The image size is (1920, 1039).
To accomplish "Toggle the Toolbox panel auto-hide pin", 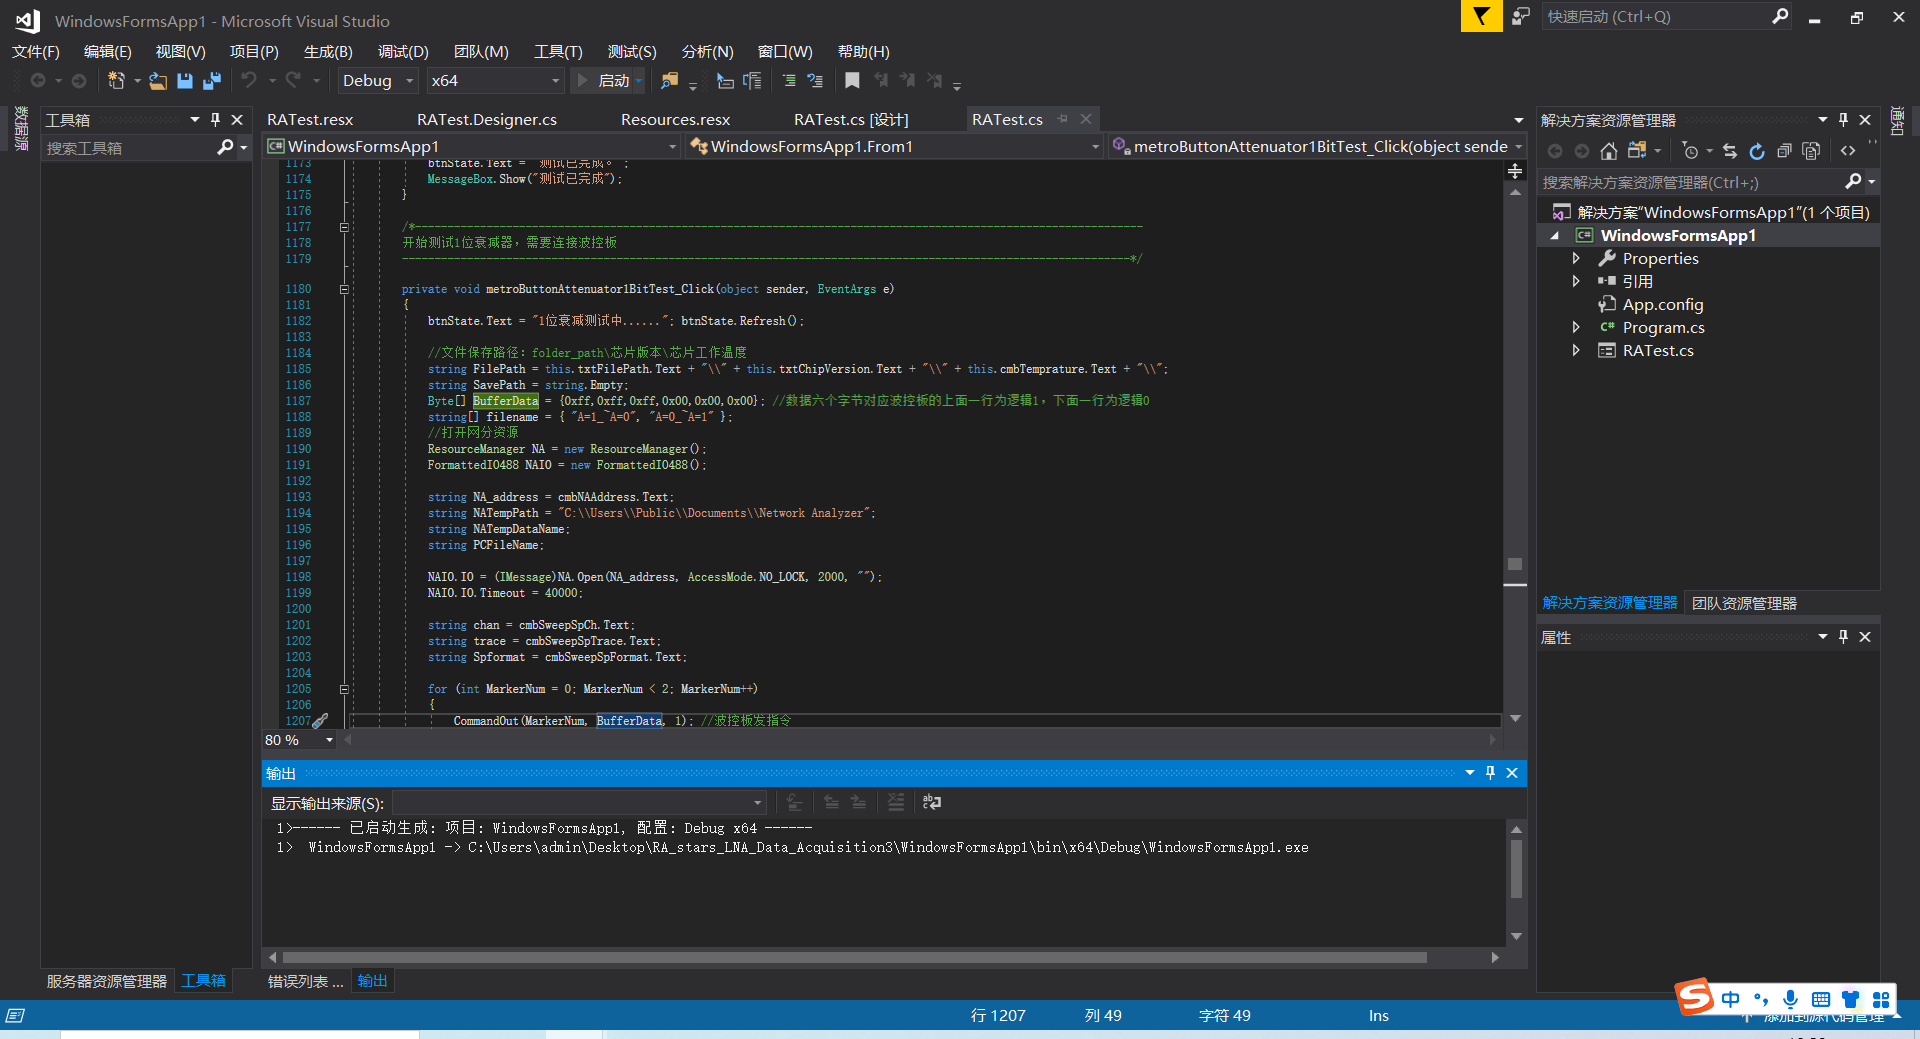I will (x=215, y=120).
